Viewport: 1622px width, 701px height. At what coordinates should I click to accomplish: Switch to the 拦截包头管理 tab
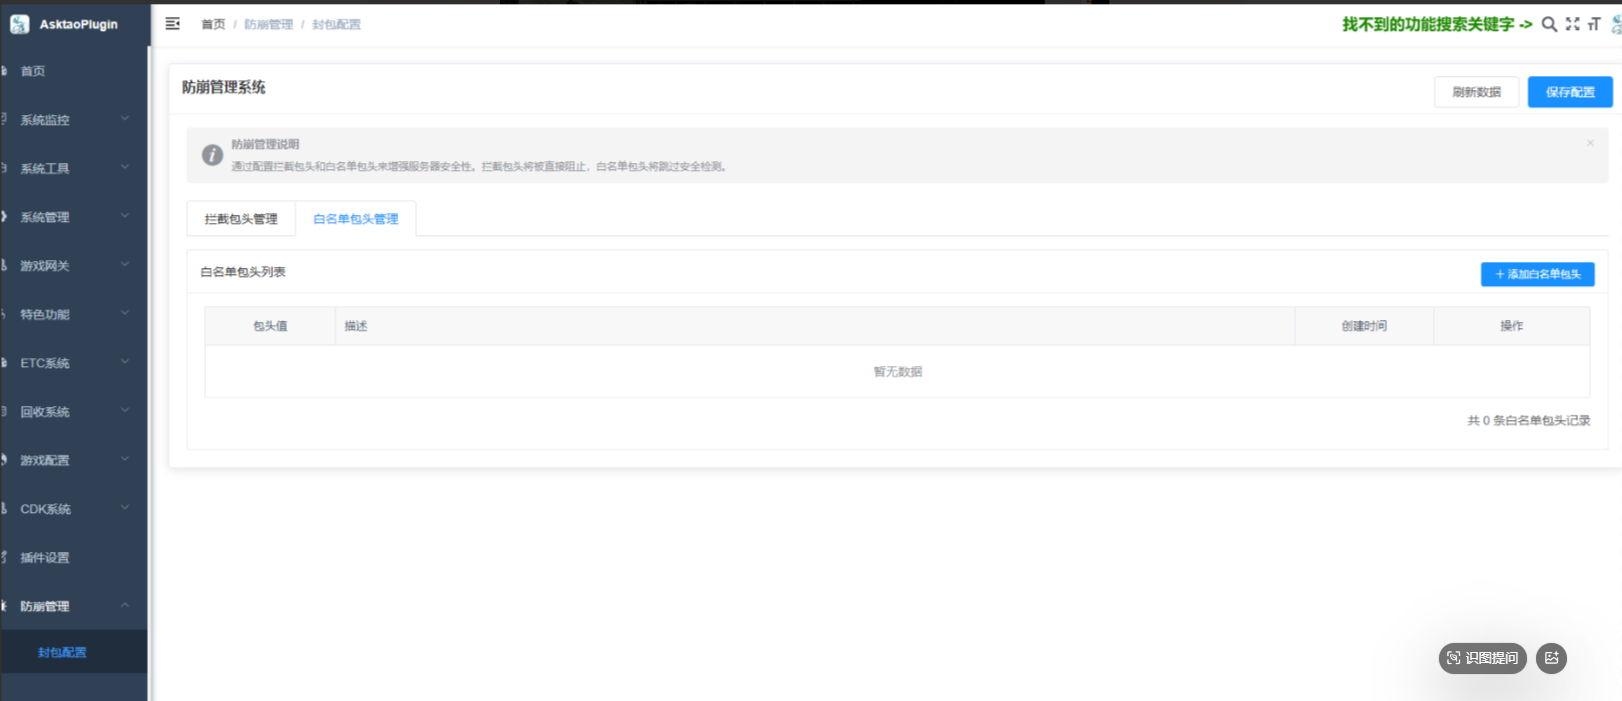click(241, 219)
